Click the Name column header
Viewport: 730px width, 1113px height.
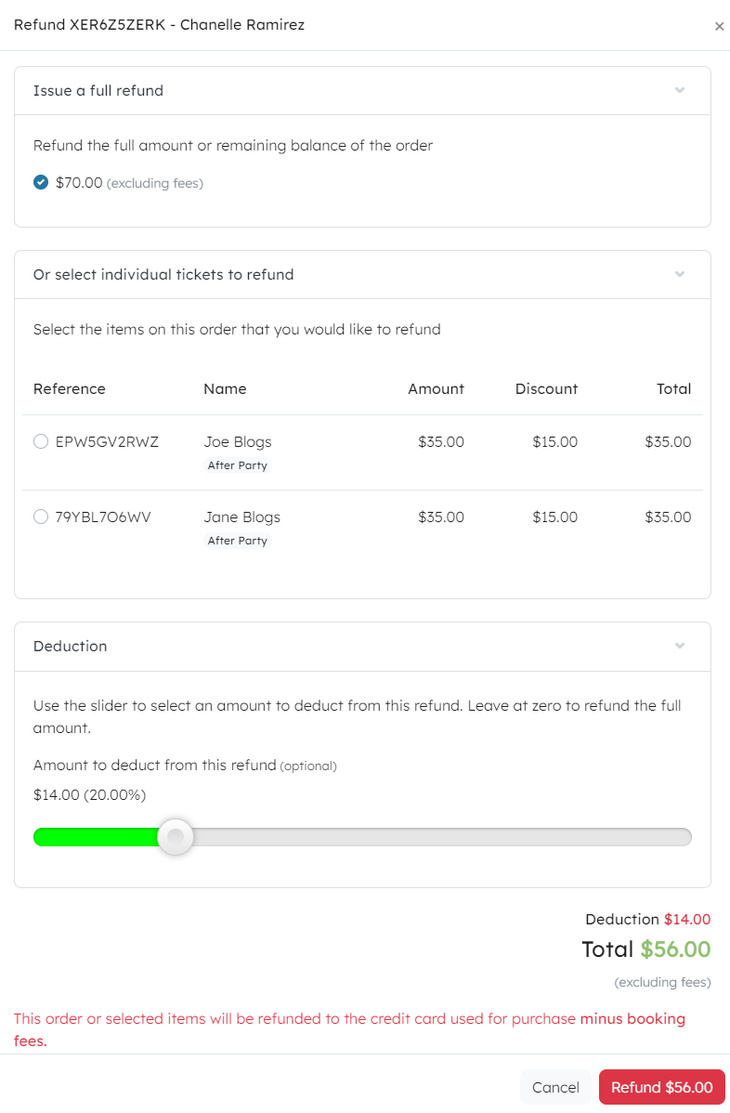224,388
